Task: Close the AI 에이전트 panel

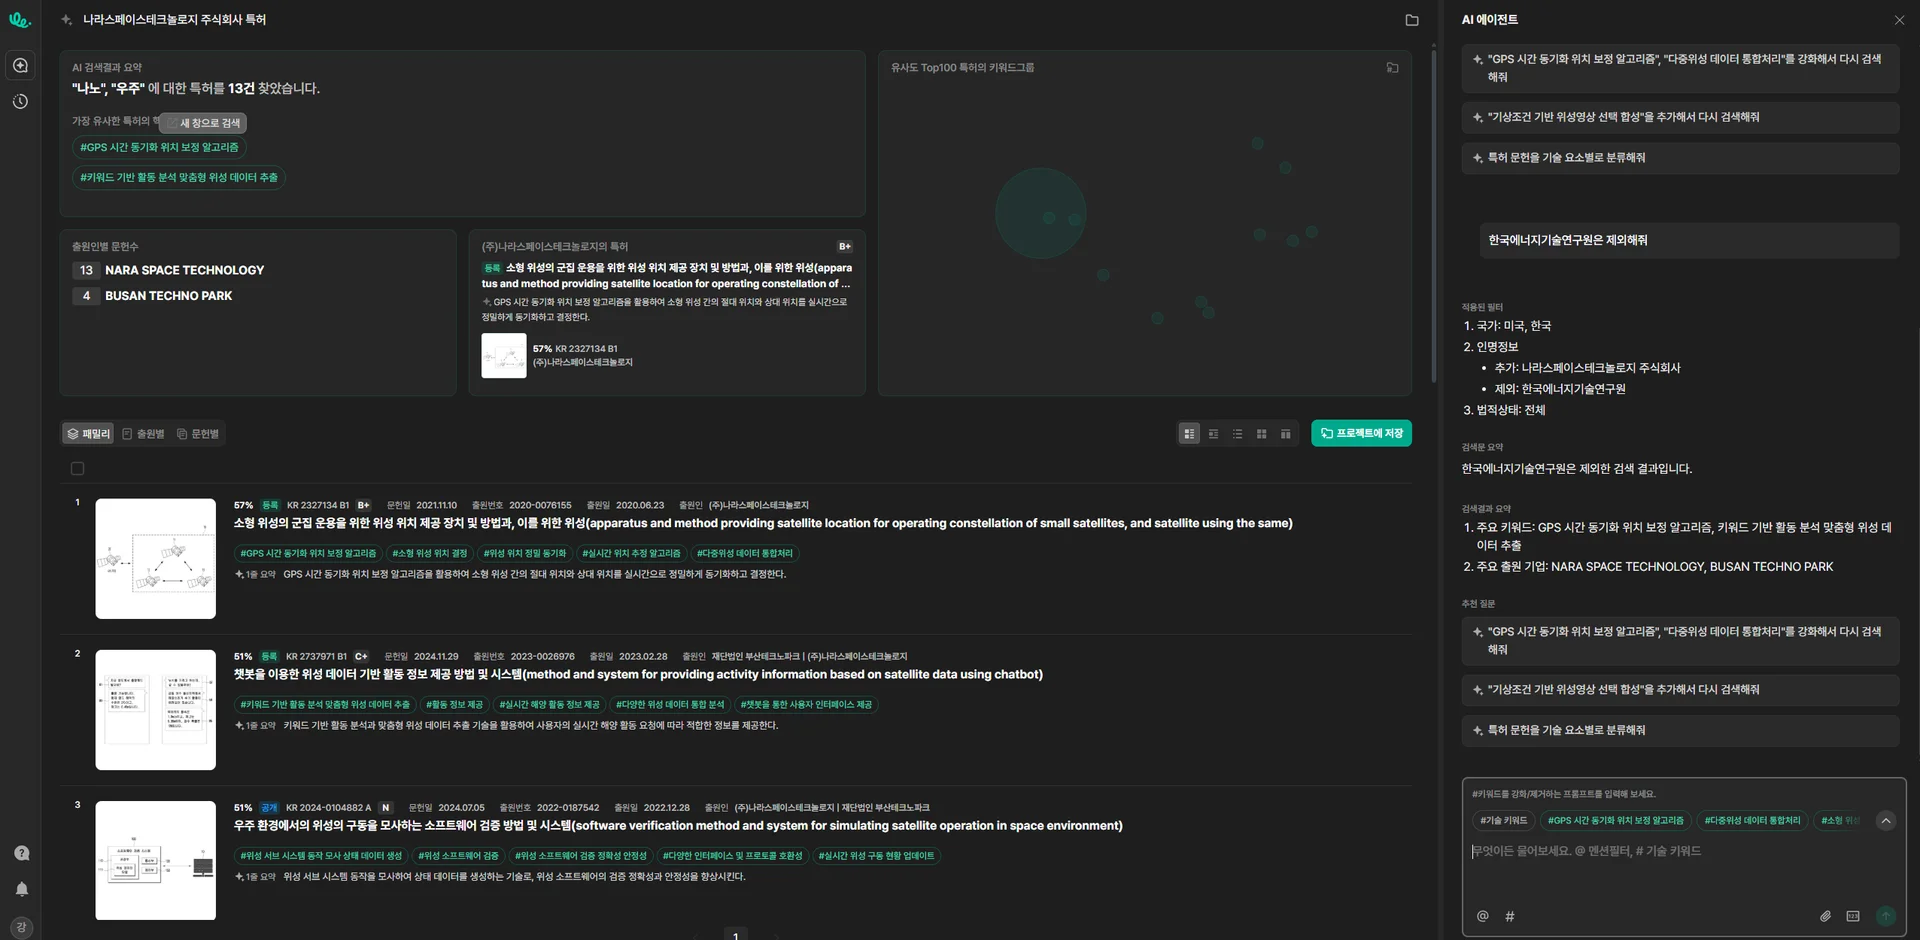Action: click(1899, 20)
